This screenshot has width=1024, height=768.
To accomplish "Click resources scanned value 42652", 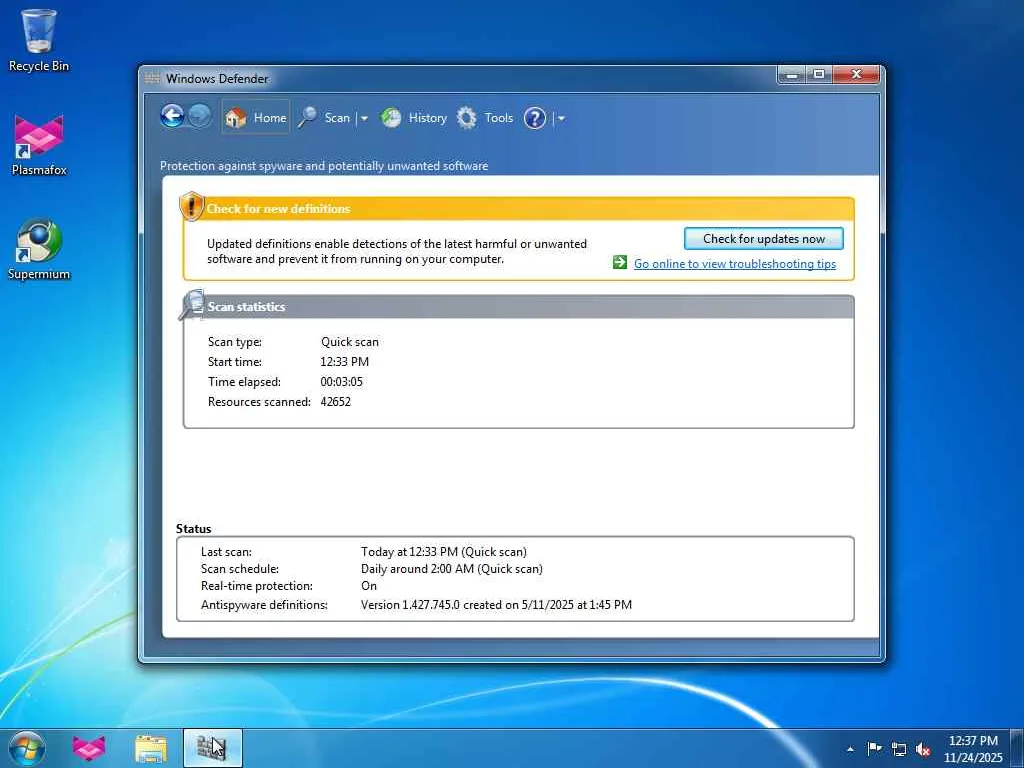I will pos(335,402).
